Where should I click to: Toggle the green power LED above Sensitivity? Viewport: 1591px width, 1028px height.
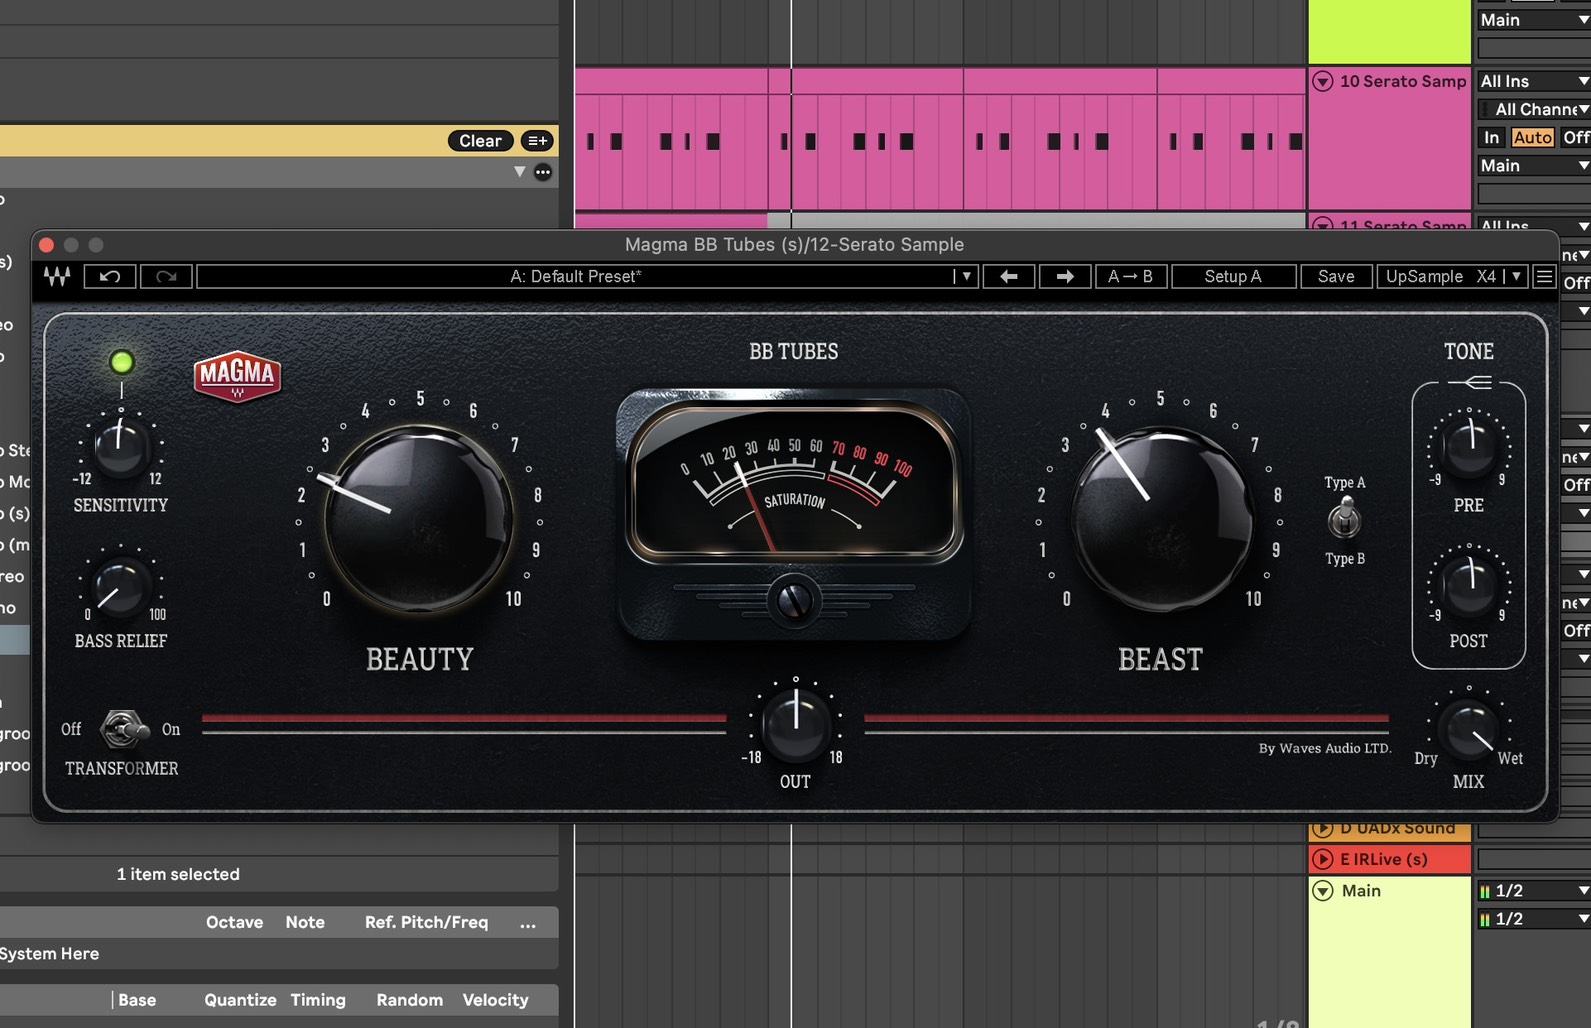click(x=122, y=362)
